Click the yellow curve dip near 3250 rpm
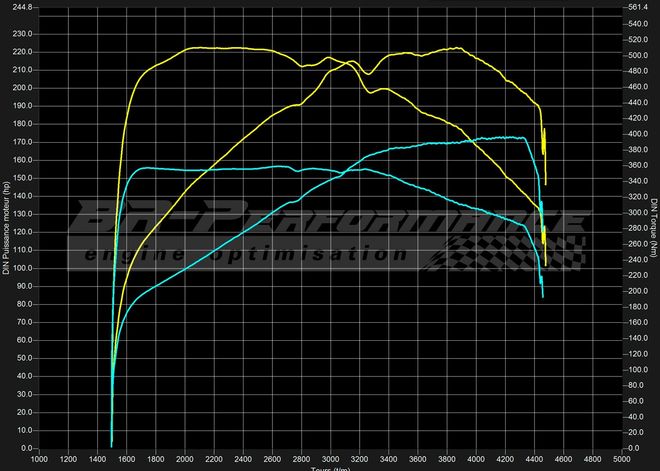 (368, 74)
